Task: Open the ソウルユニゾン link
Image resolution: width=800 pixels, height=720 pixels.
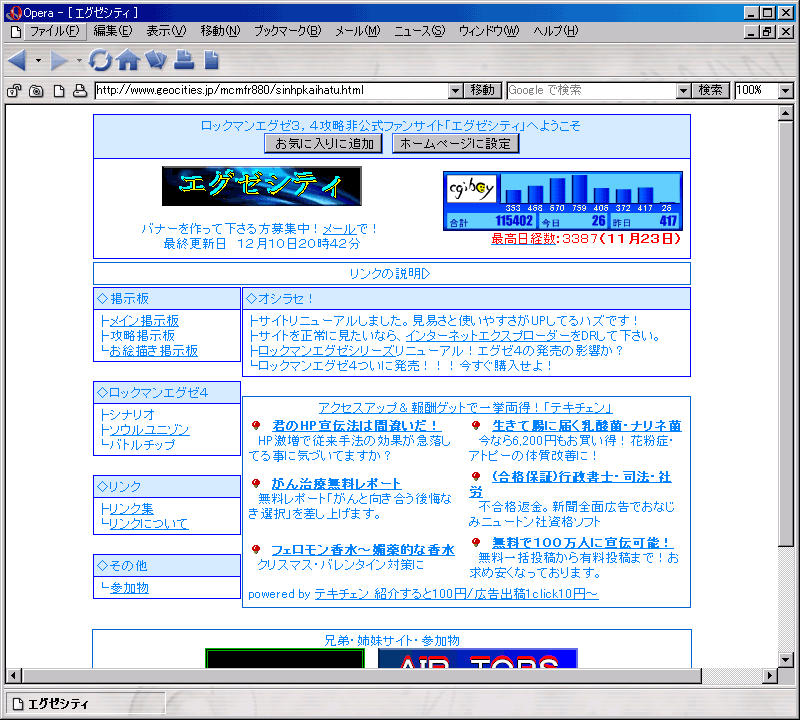Action: tap(149, 430)
